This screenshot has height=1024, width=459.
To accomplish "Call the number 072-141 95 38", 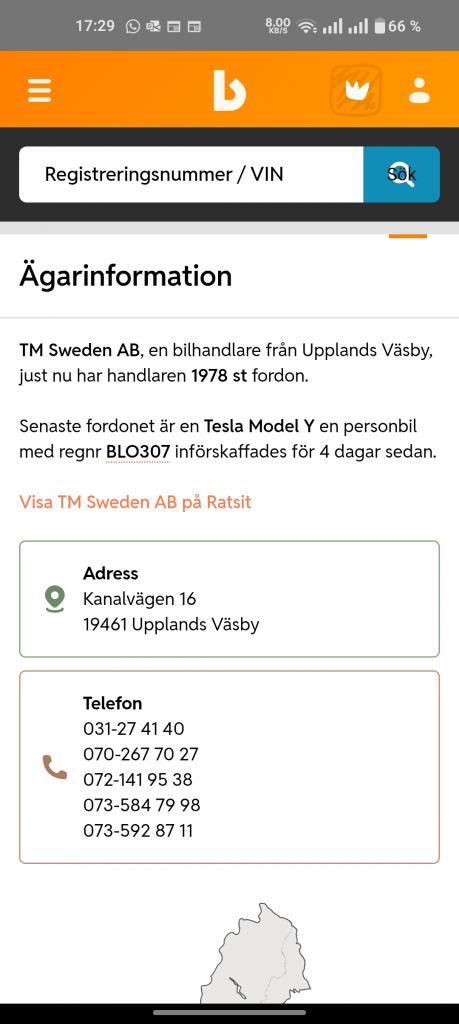I will pos(138,780).
